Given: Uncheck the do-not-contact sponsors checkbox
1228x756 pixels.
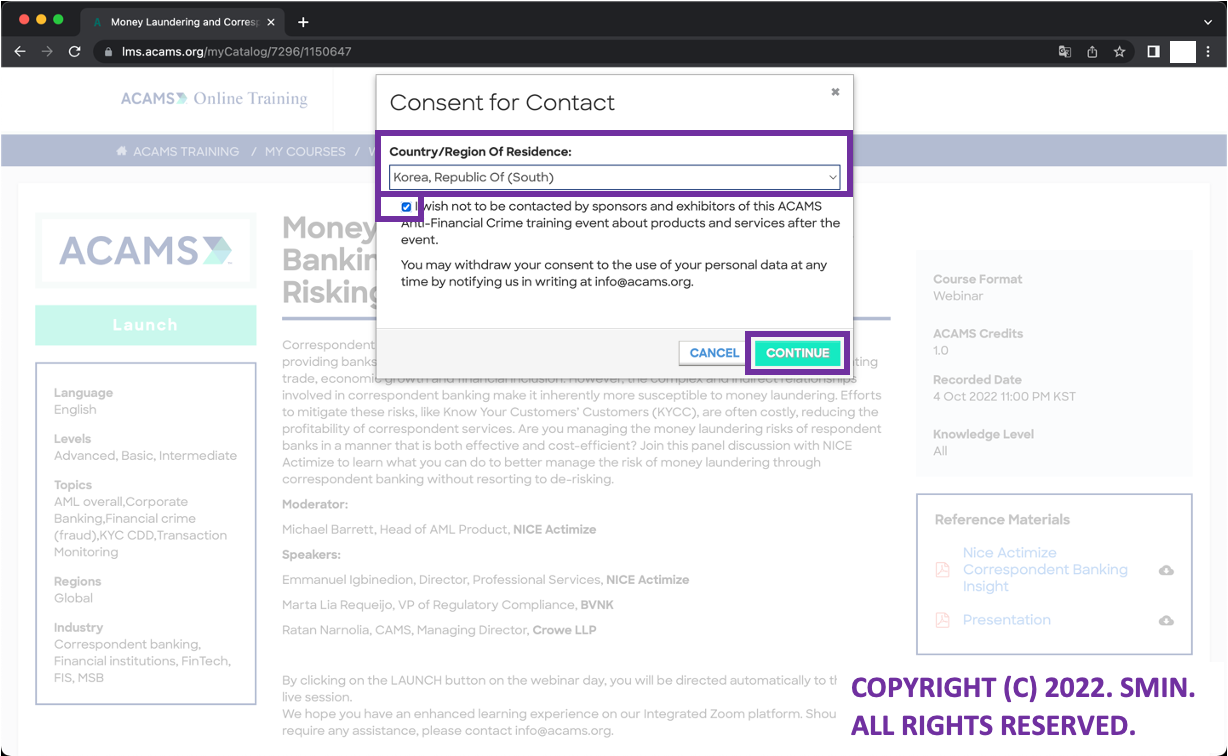Looking at the screenshot, I should pos(406,207).
